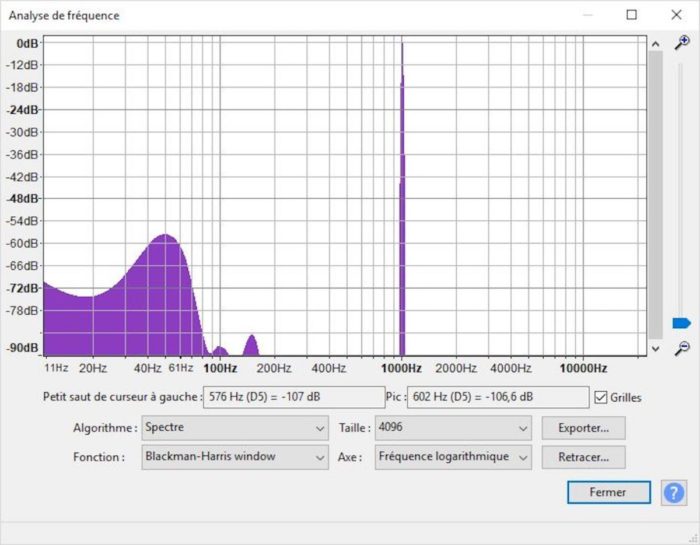Click the scrollbar up arrow
700x545 pixels.
pyautogui.click(x=655, y=44)
